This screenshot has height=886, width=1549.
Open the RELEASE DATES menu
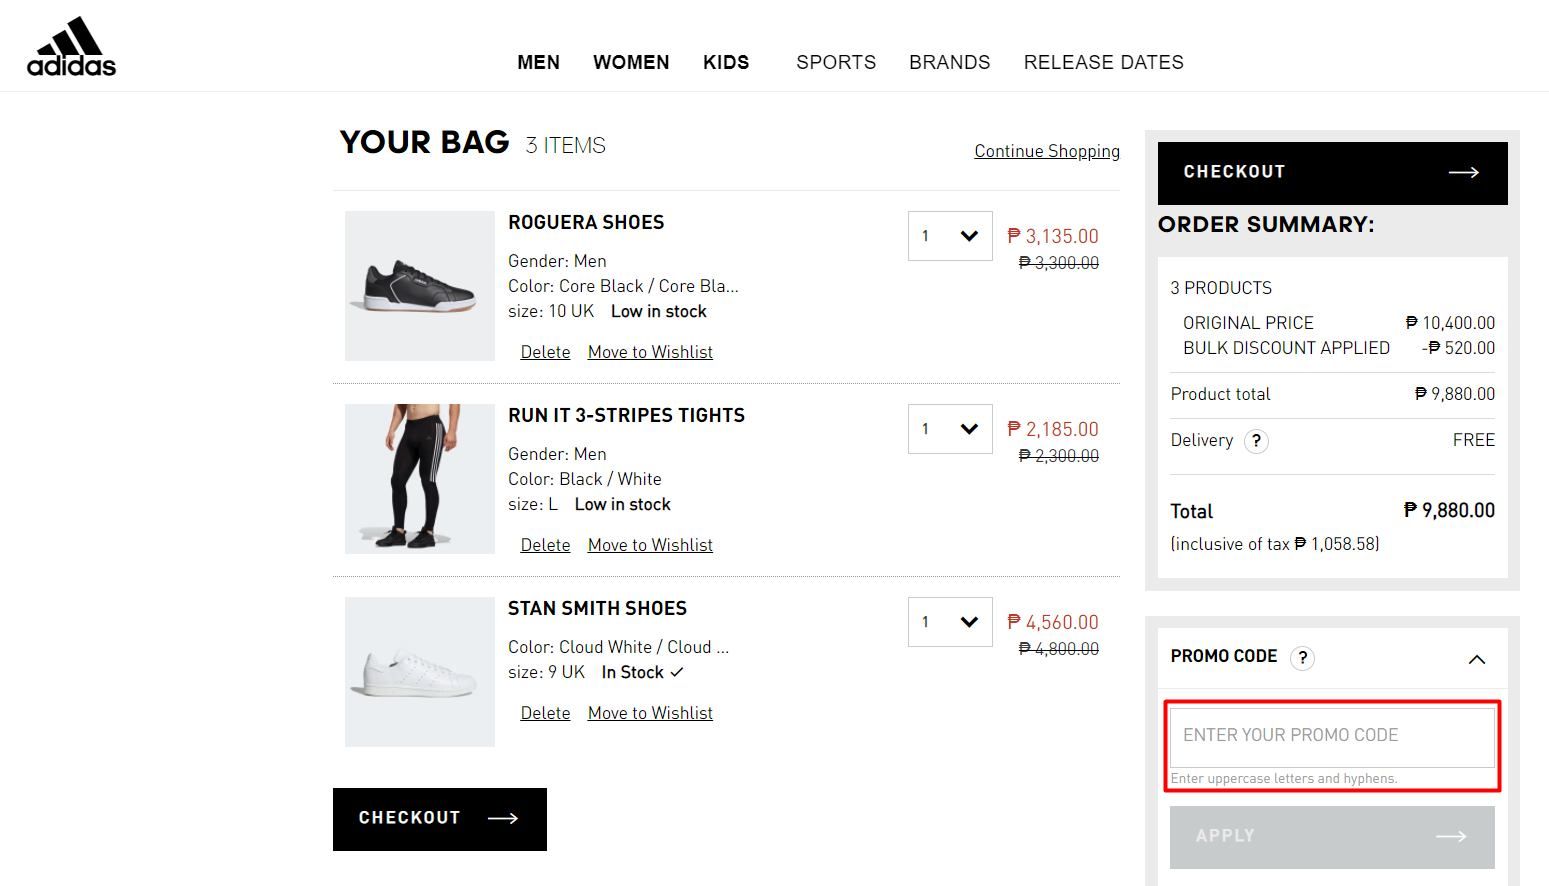1103,62
